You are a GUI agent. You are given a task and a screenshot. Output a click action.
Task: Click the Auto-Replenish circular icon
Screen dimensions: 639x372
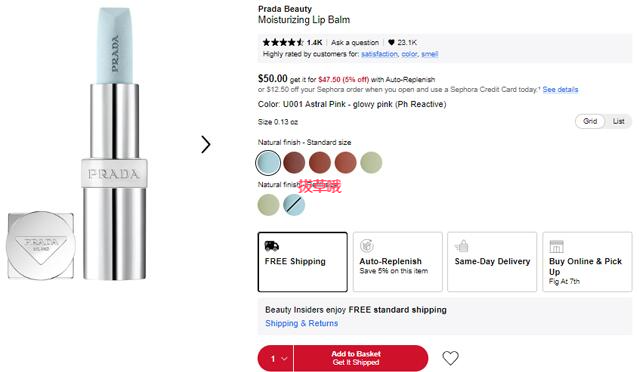pyautogui.click(x=367, y=246)
